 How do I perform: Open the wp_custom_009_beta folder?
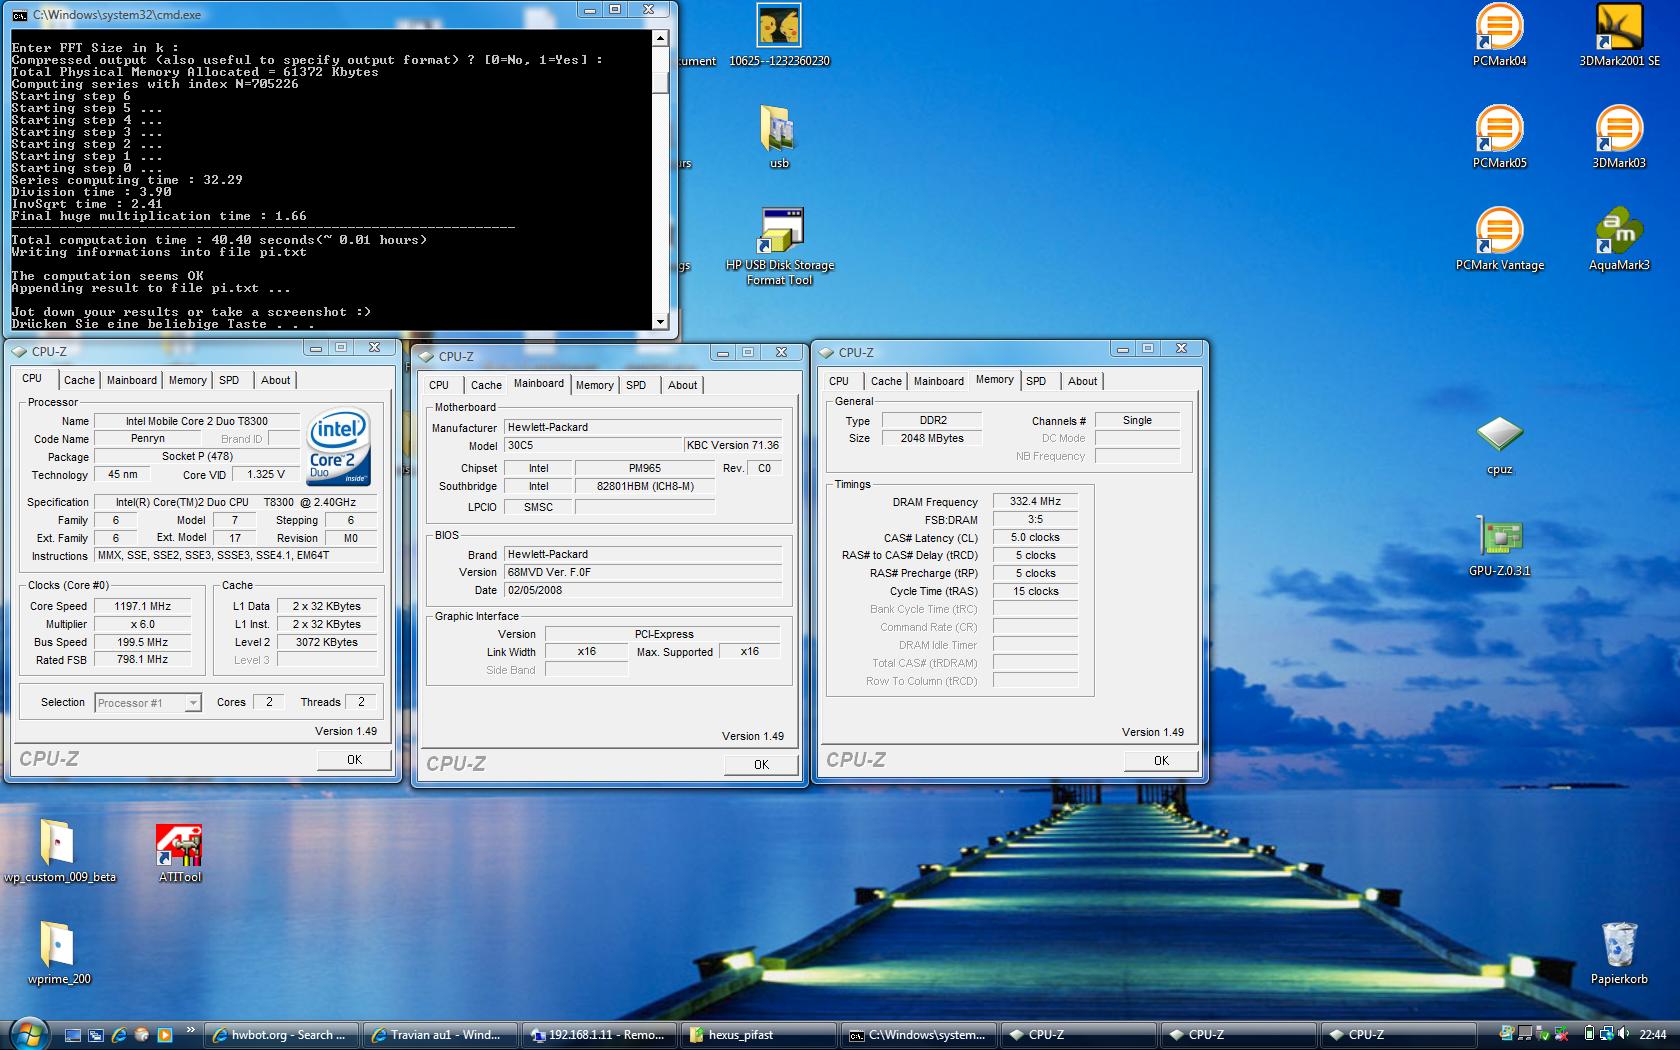point(59,852)
